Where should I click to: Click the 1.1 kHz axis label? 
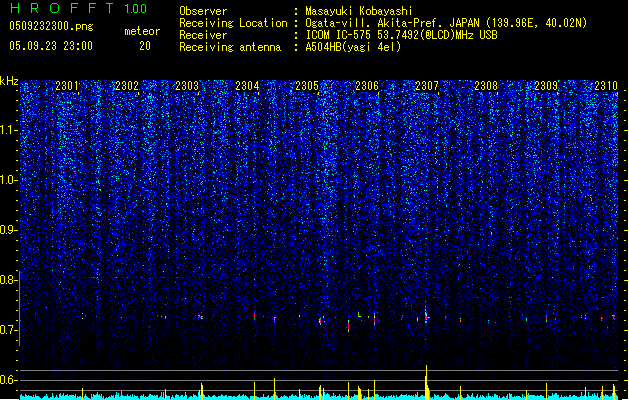tap(9, 130)
